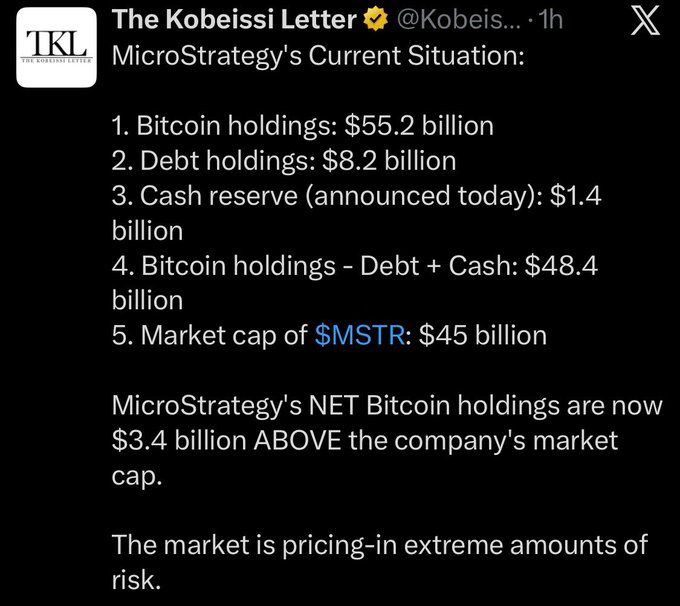Click the $45 billion market cap figure

pos(482,335)
